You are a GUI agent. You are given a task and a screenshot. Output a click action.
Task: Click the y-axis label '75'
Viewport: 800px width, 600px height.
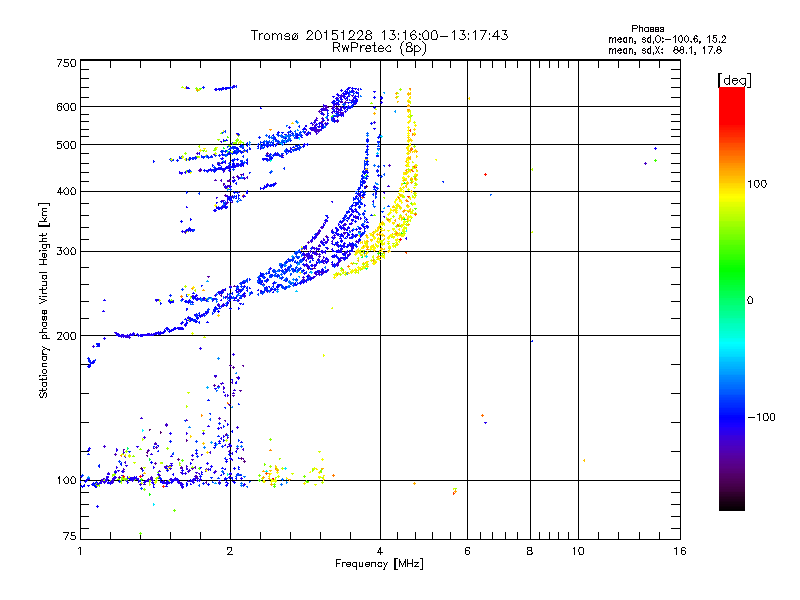70,536
